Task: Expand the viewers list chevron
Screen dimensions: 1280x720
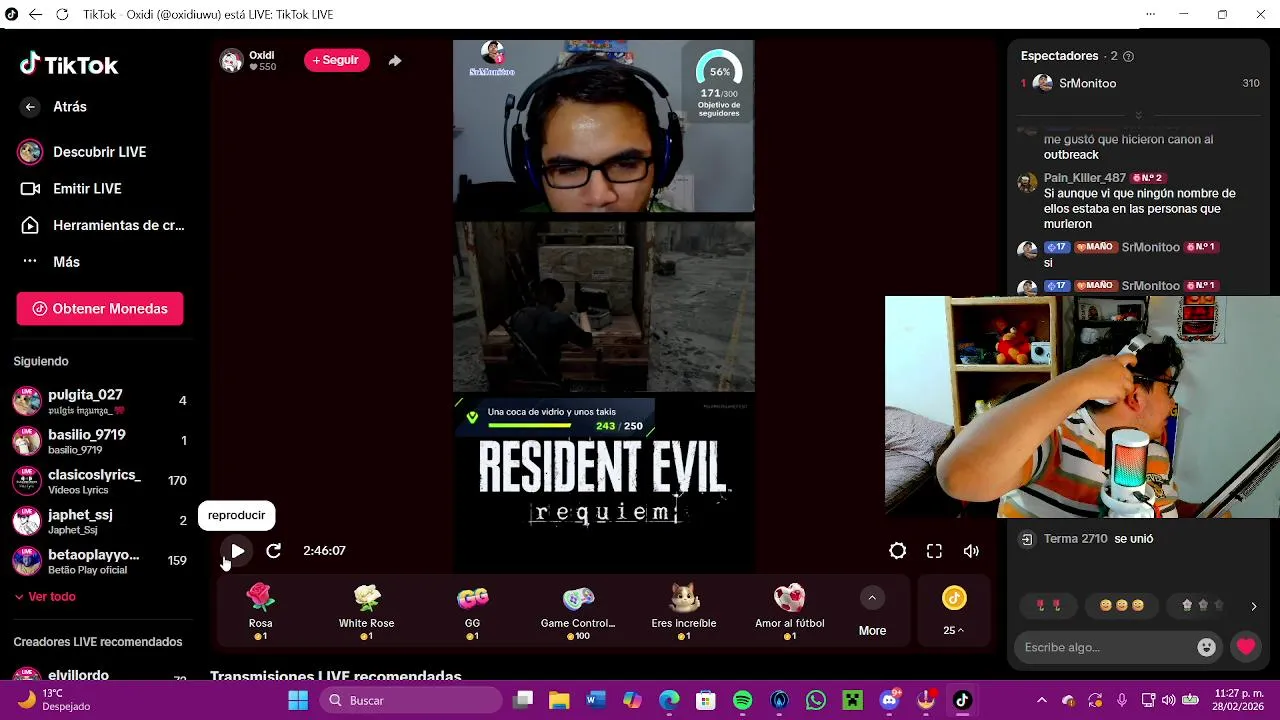Action: pos(1138,115)
